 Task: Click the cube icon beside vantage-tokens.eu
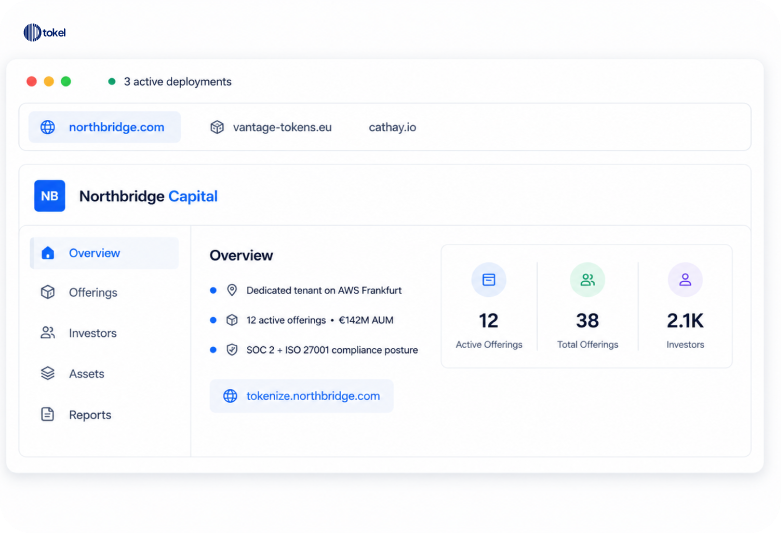click(x=217, y=127)
